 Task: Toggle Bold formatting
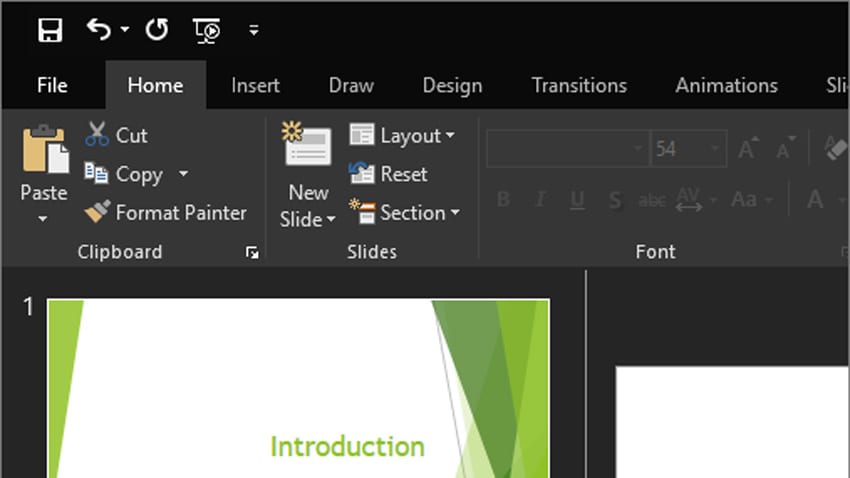(503, 199)
